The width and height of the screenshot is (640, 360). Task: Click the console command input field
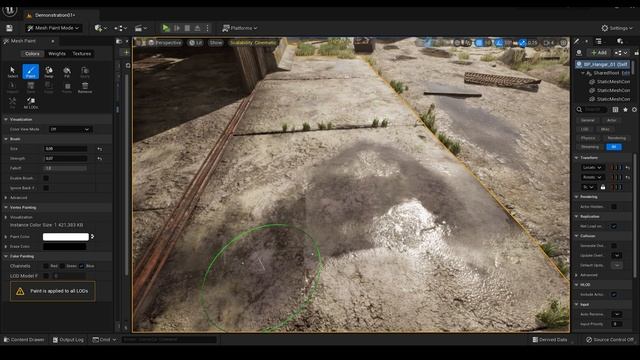click(x=169, y=340)
